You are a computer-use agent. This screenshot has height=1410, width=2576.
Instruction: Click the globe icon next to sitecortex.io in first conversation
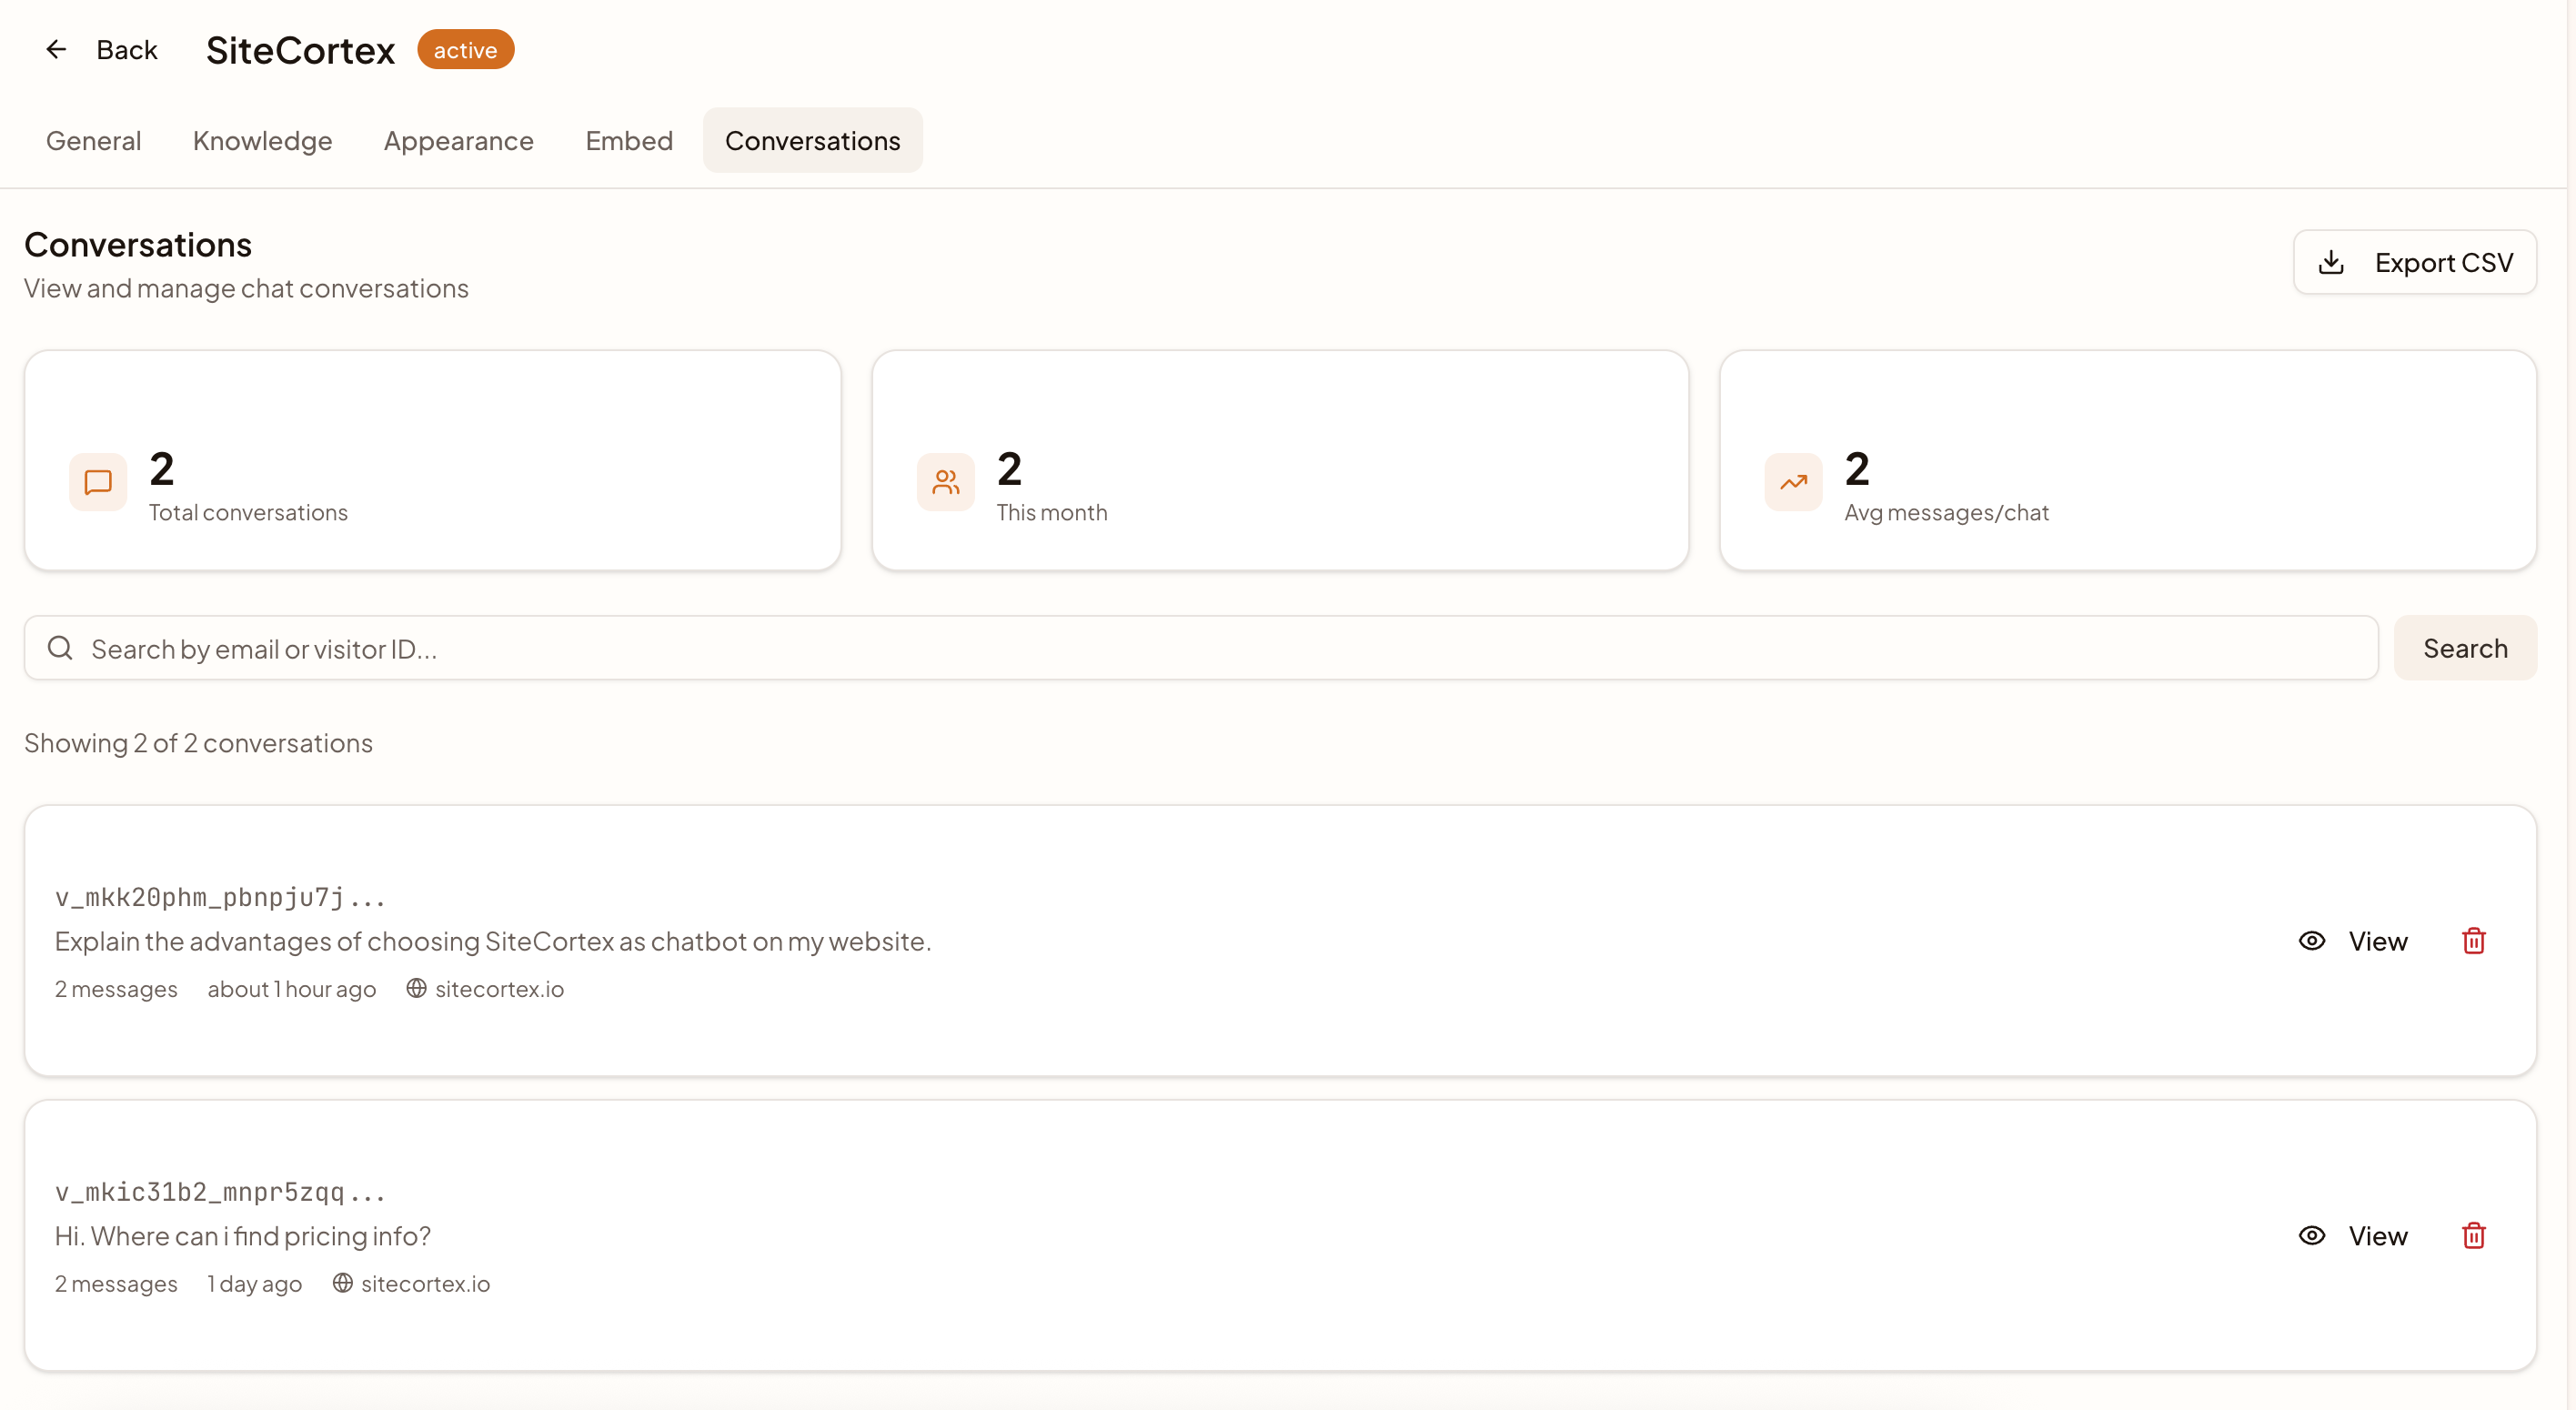tap(416, 989)
